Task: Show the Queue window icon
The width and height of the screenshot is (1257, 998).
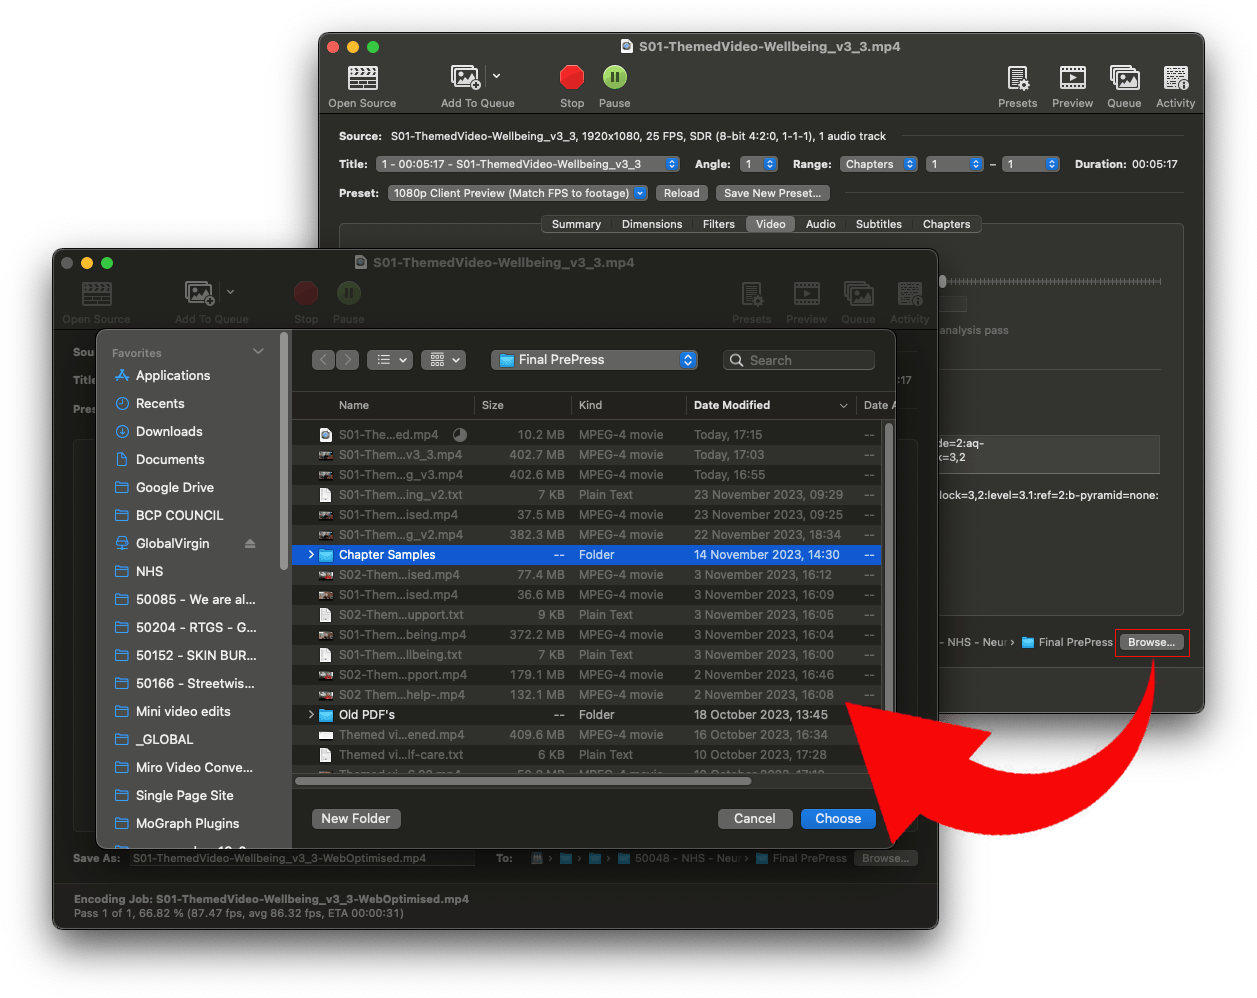Action: pos(1124,78)
